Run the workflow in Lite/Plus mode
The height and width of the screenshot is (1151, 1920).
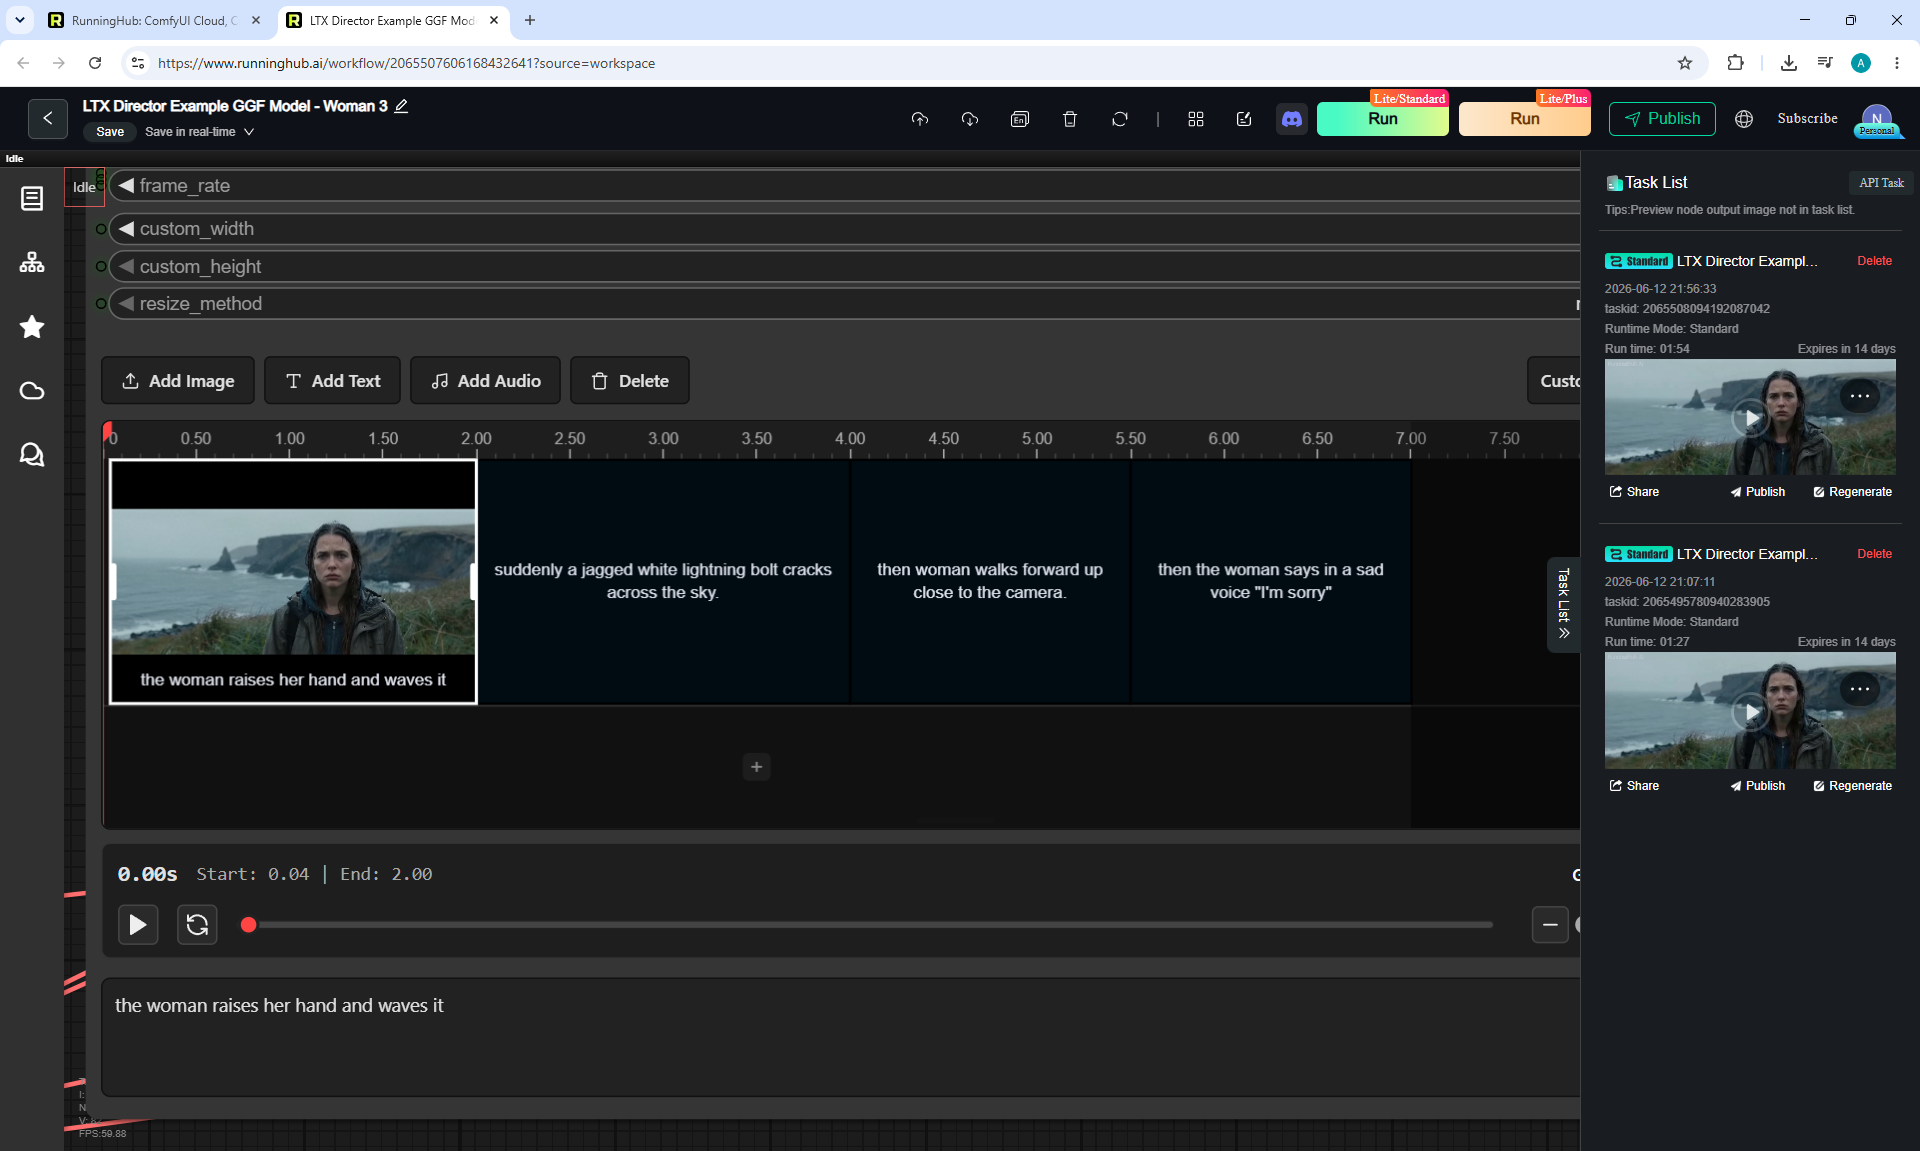point(1524,119)
